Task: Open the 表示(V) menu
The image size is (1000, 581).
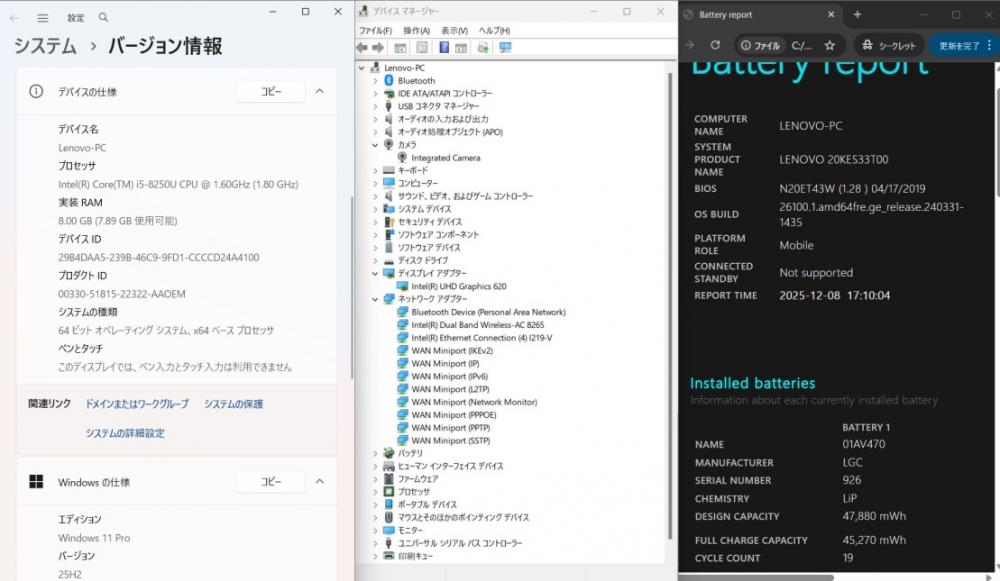Action: pyautogui.click(x=454, y=31)
